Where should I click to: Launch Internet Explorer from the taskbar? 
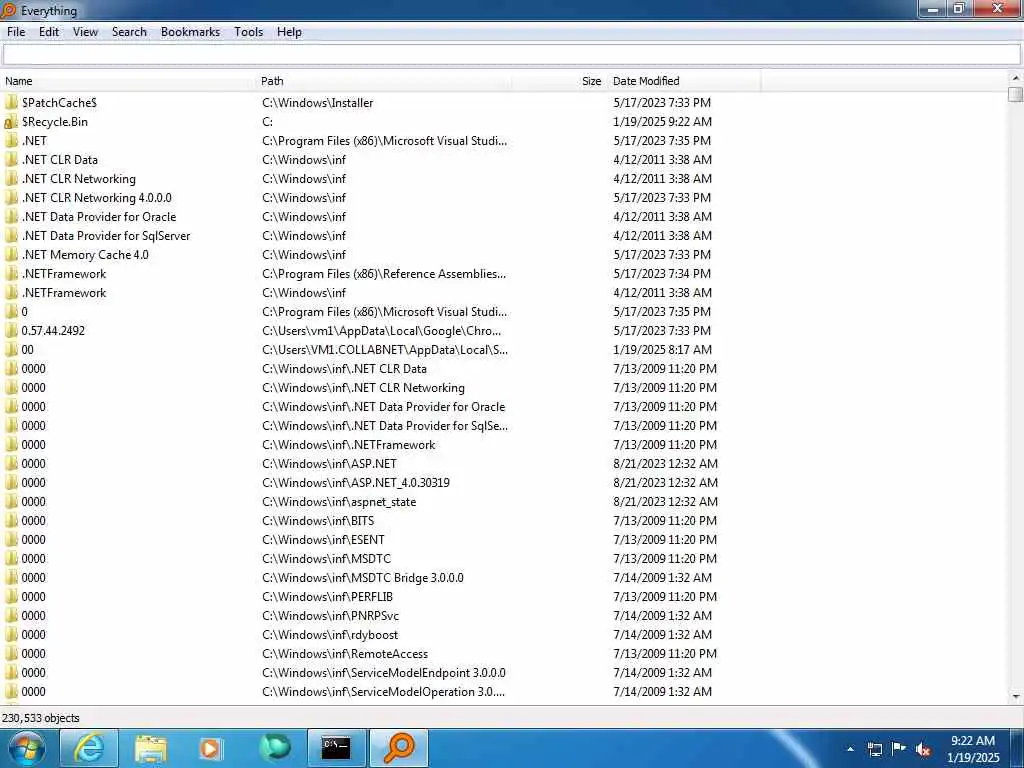coord(89,748)
